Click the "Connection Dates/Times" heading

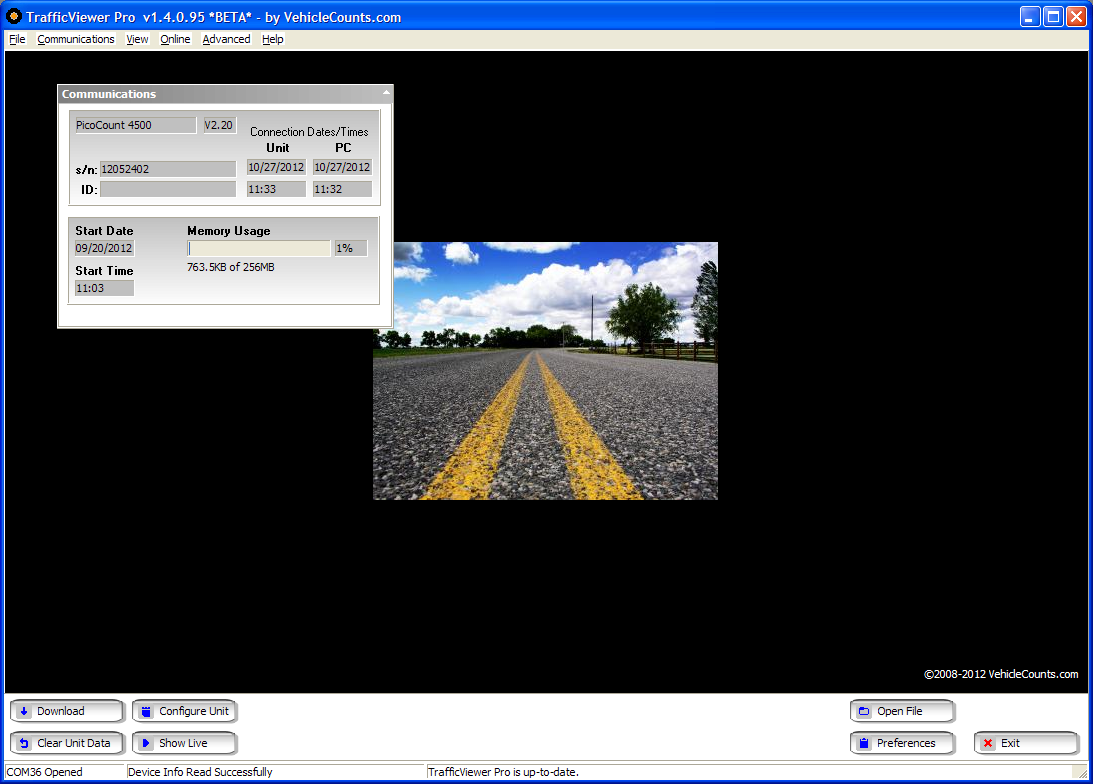309,132
